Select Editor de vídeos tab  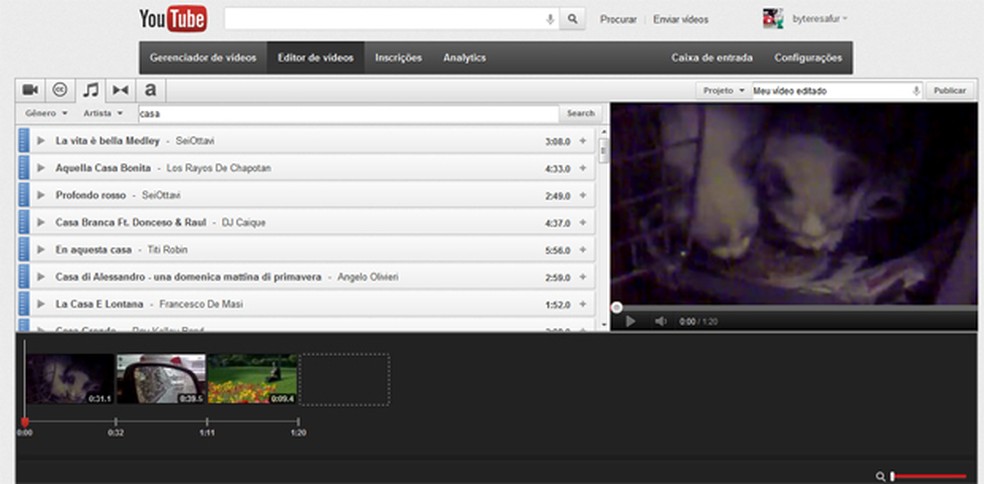316,58
